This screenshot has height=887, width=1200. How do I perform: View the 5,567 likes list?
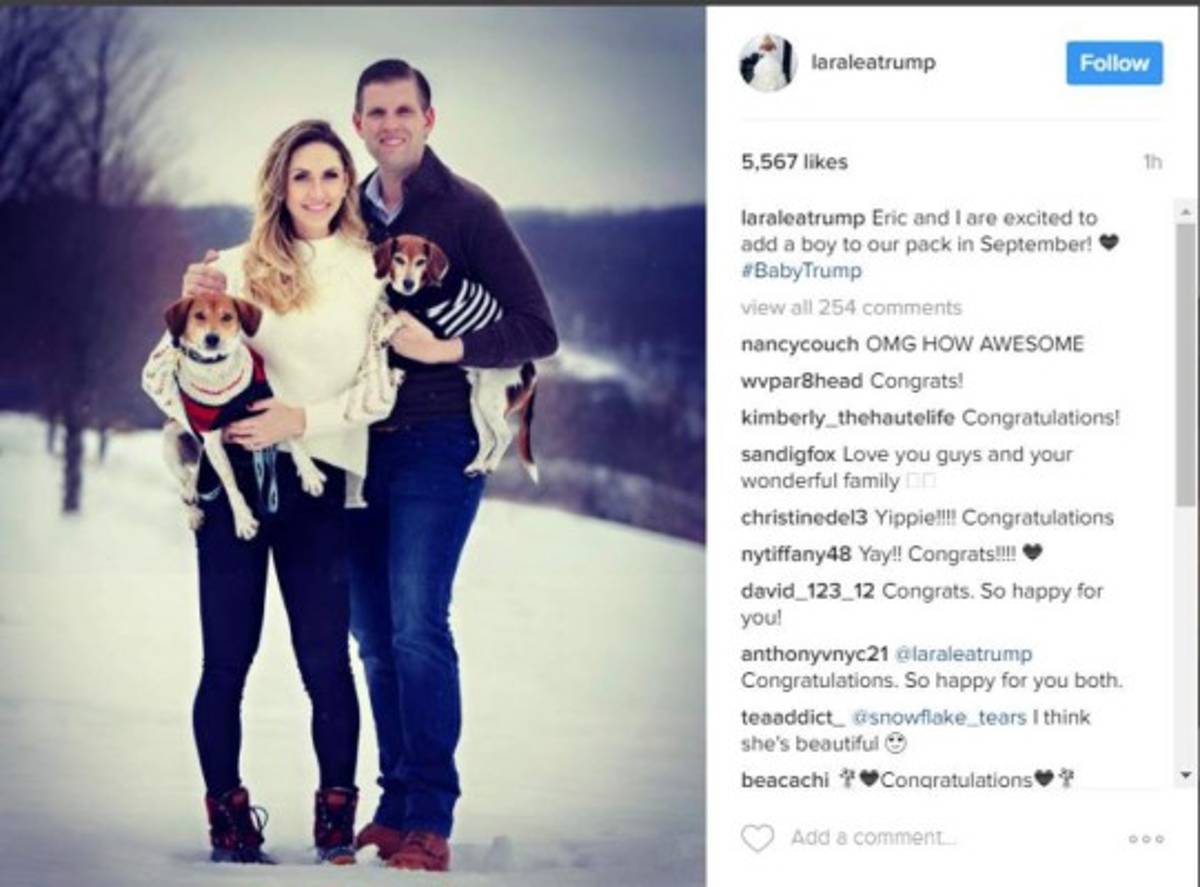pyautogui.click(x=794, y=162)
